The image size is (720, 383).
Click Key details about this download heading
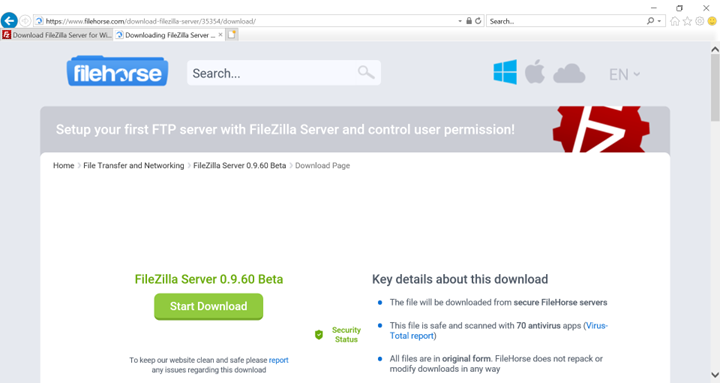(x=460, y=279)
